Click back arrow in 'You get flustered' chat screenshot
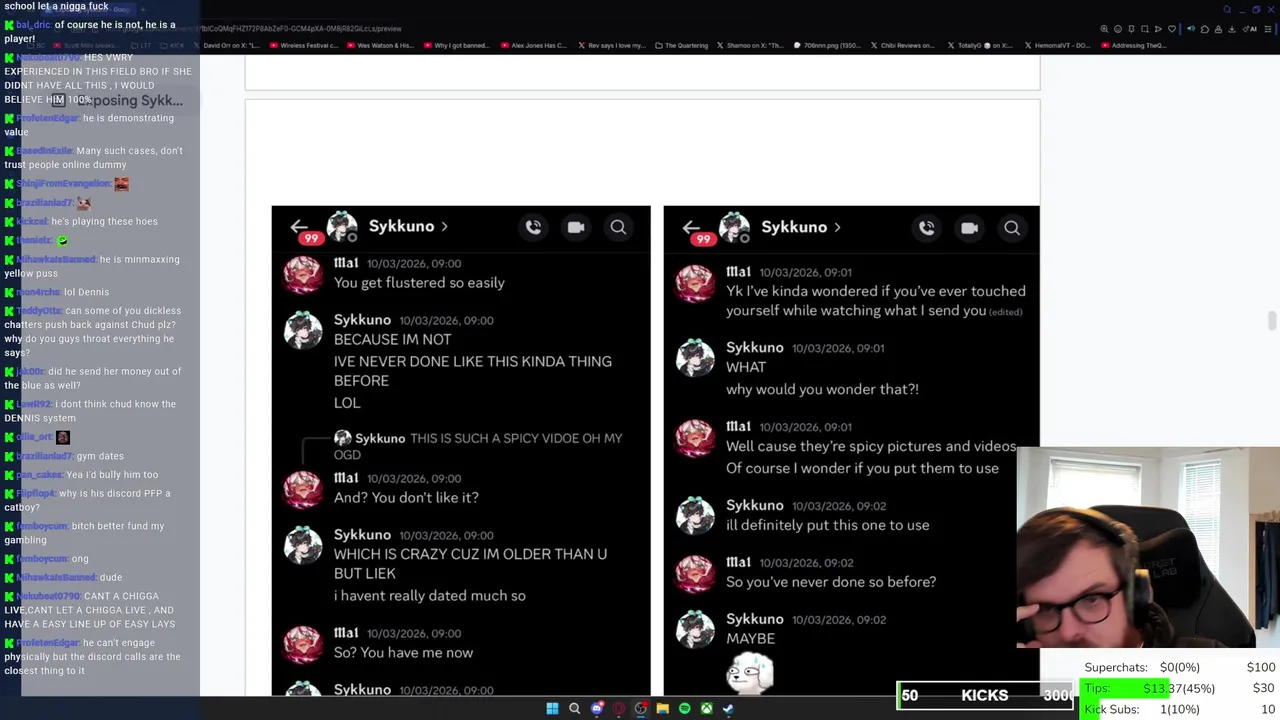1280x720 pixels. click(x=298, y=227)
